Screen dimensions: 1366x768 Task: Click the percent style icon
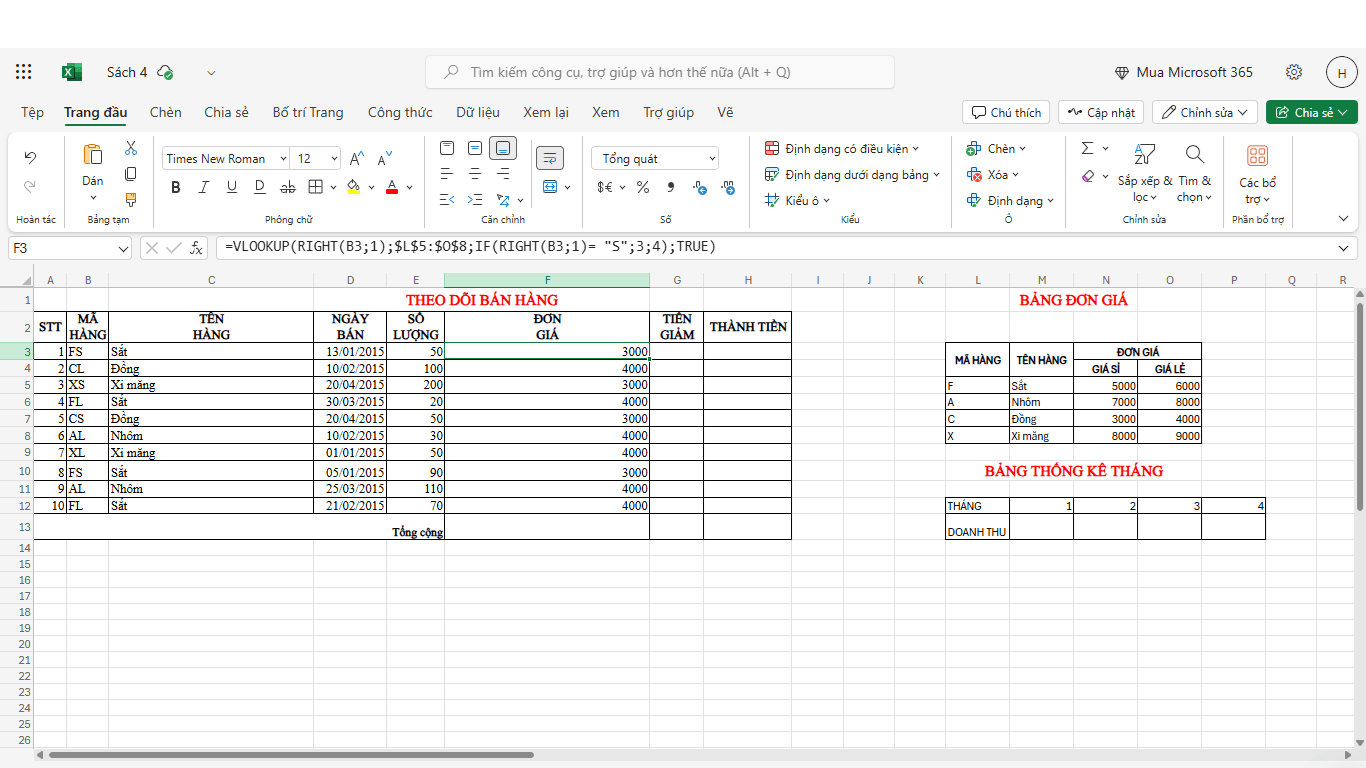click(x=643, y=187)
